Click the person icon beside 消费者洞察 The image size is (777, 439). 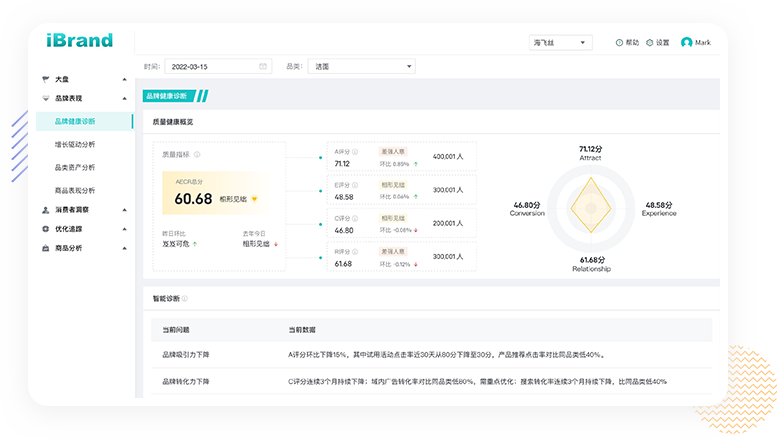tap(46, 210)
